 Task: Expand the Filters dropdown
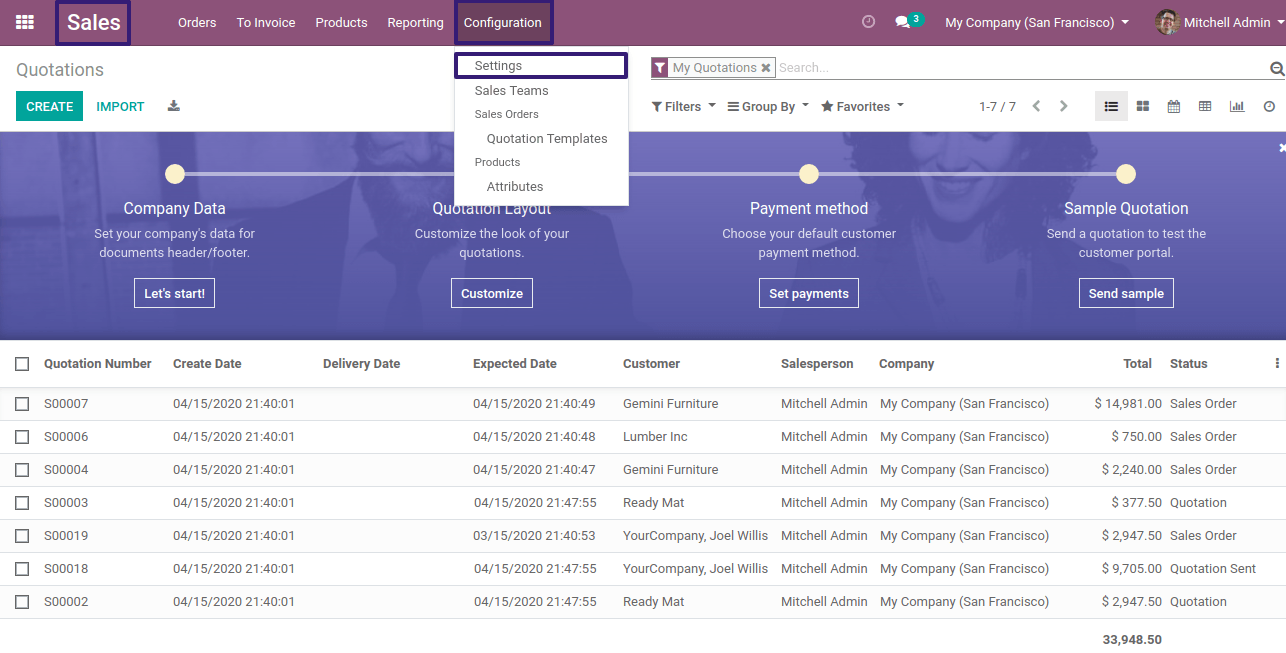point(684,106)
